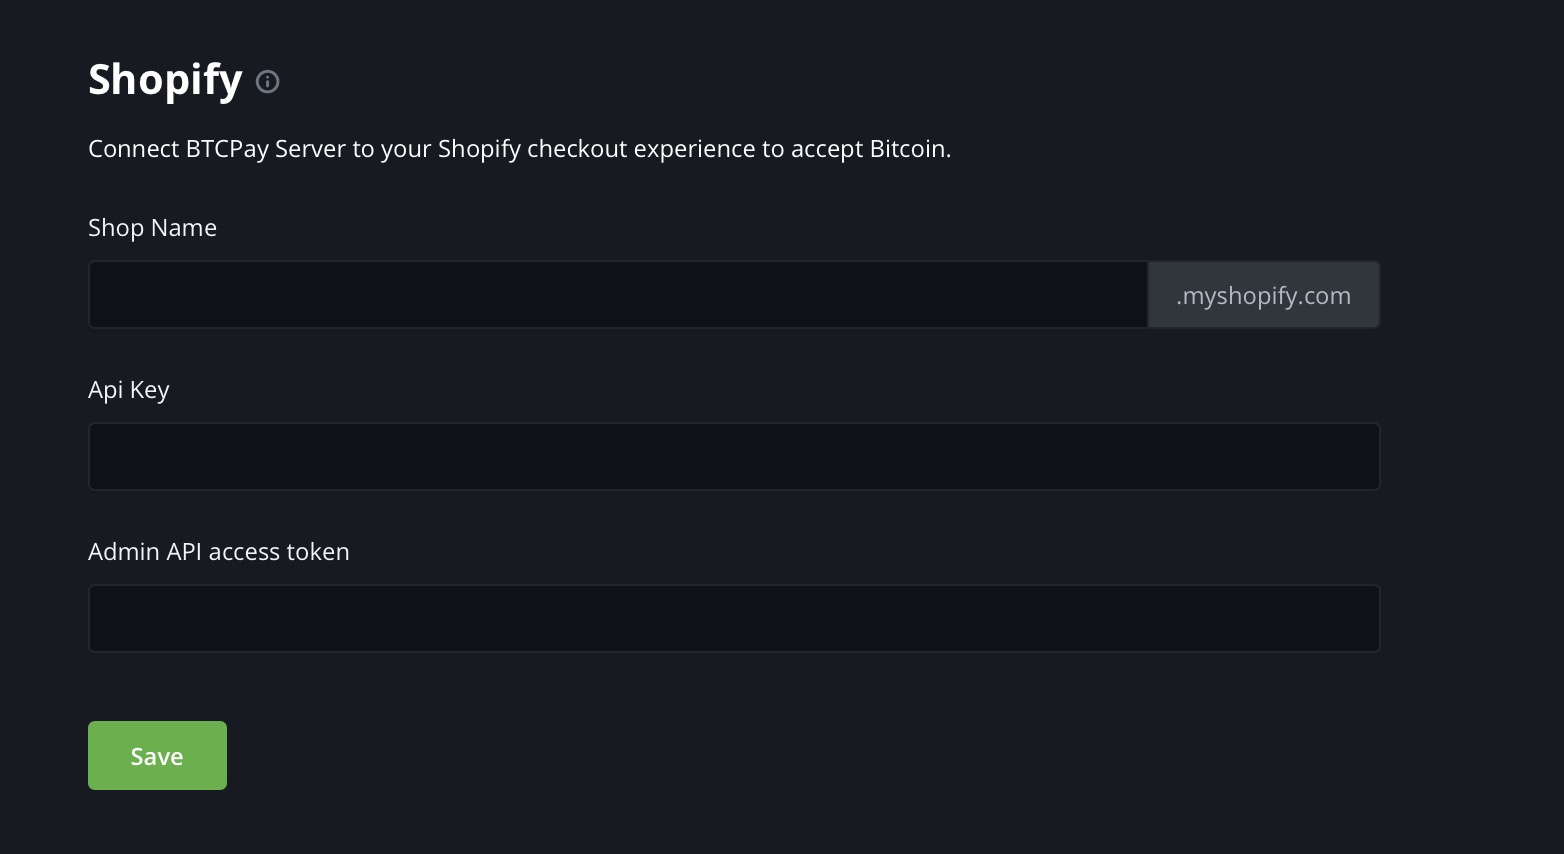Click the info icon beside the Shopify heading
This screenshot has height=854, width=1564.
[x=267, y=82]
